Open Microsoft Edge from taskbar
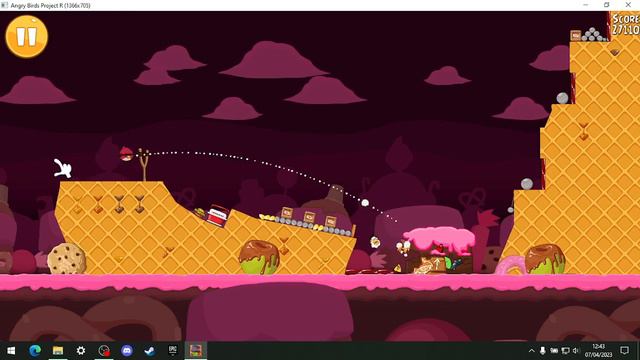 click(x=35, y=351)
